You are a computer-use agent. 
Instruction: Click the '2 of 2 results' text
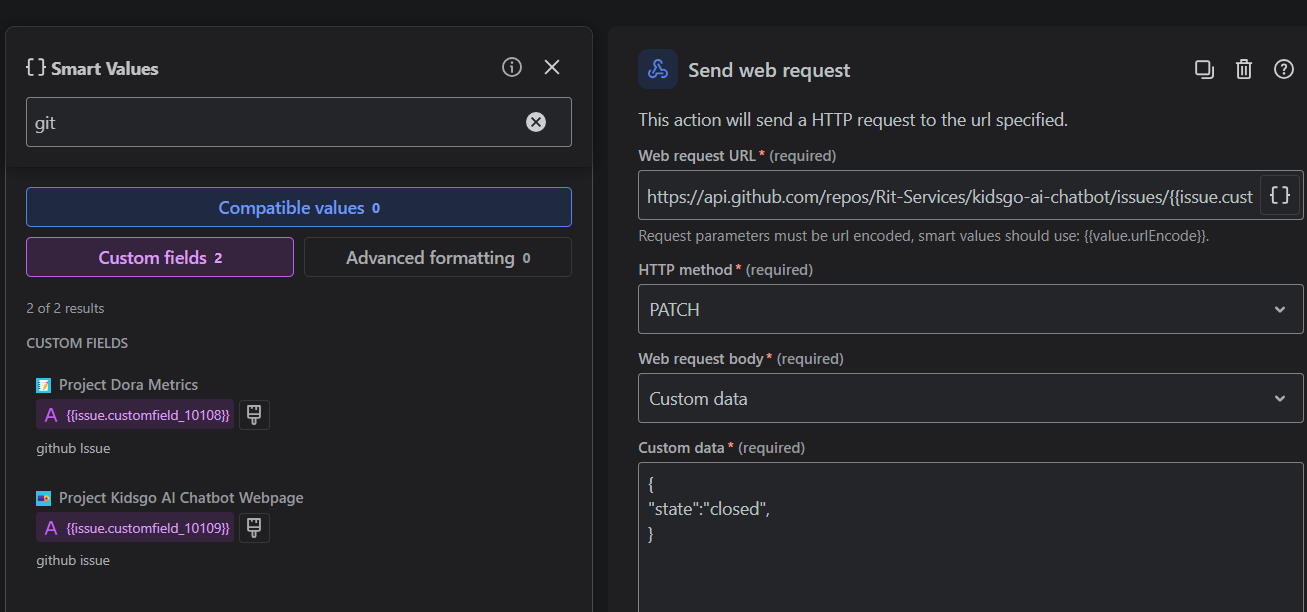(65, 308)
